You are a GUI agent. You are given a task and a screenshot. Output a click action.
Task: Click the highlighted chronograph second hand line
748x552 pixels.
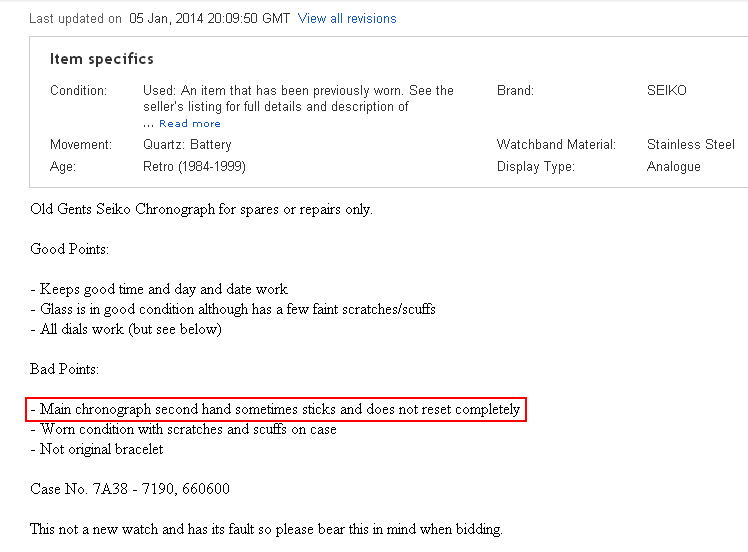point(275,409)
